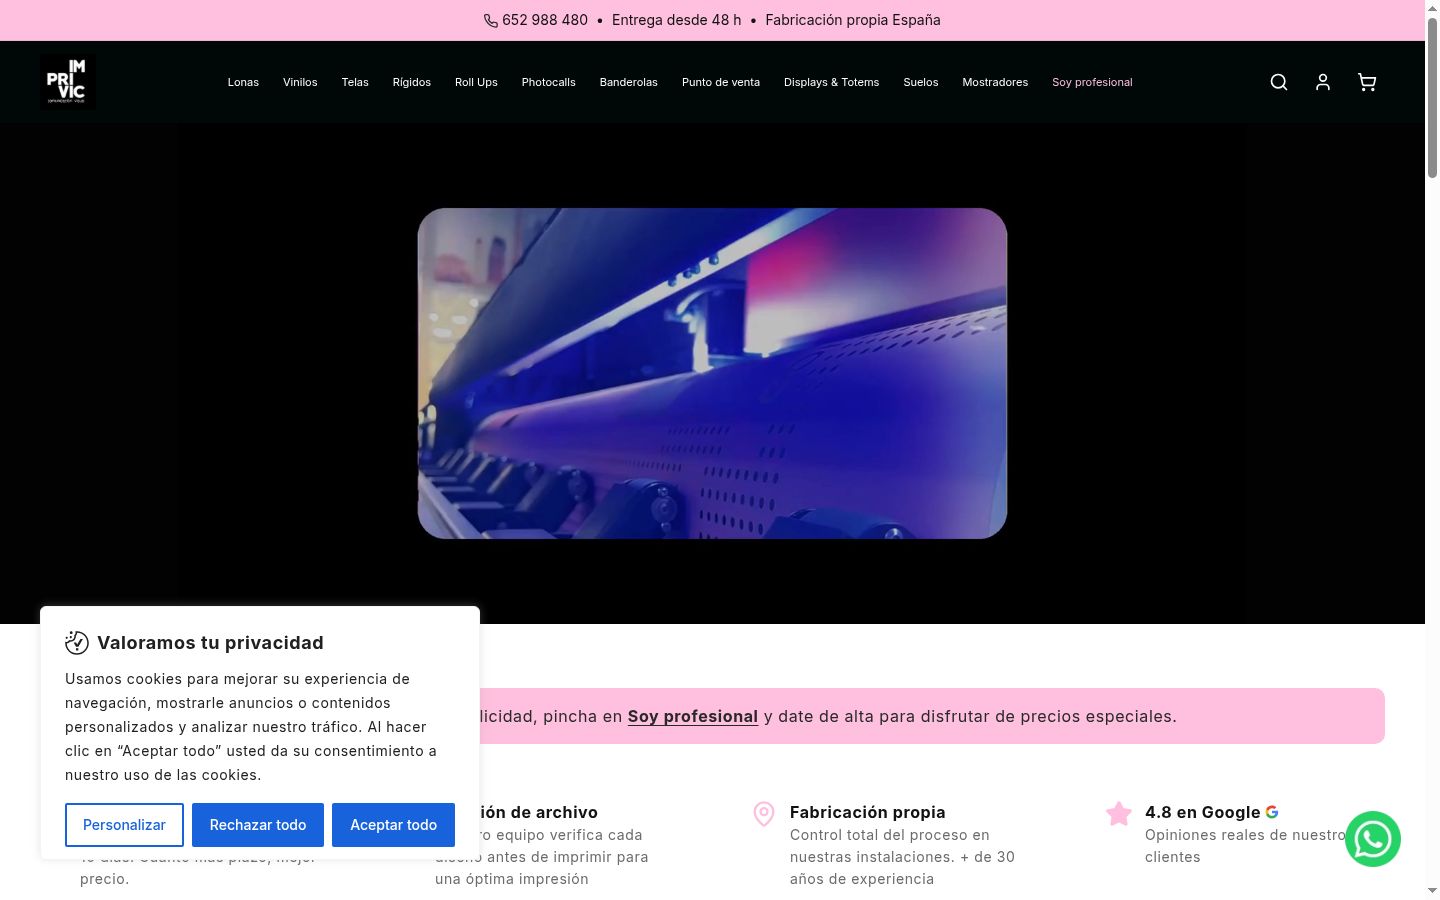Open the Mostradores menu

pyautogui.click(x=995, y=82)
